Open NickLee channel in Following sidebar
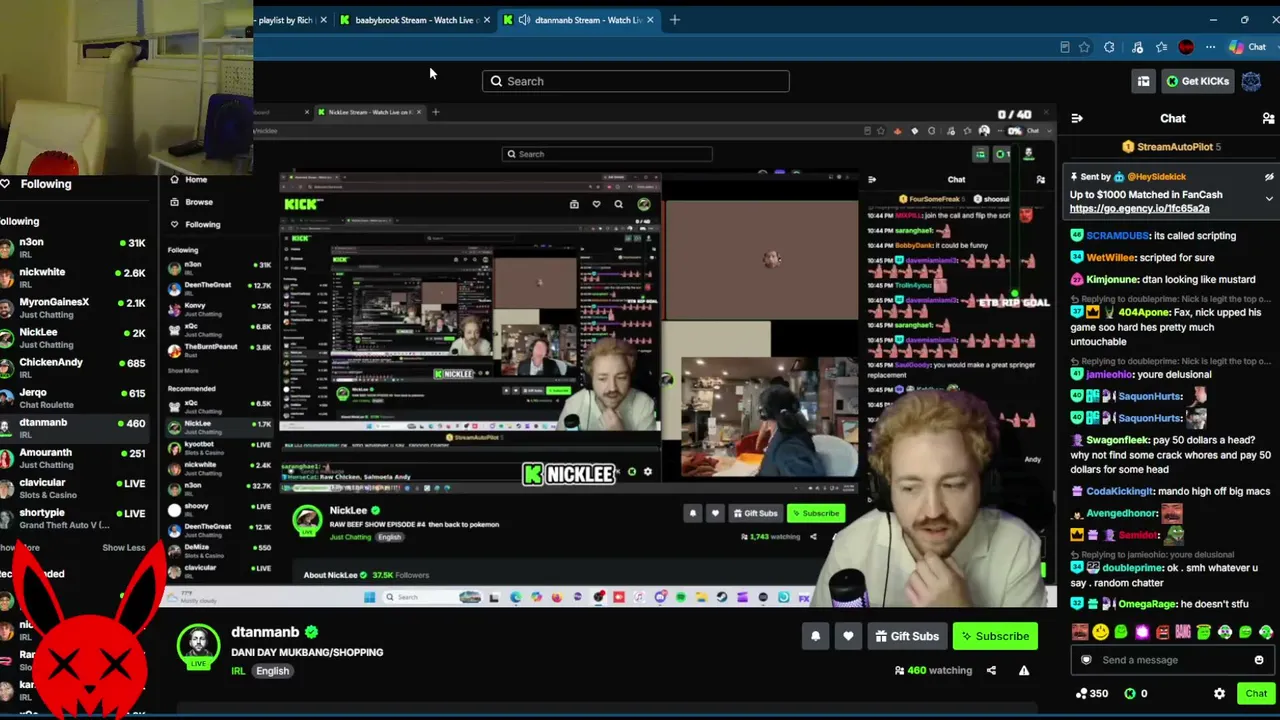The width and height of the screenshot is (1280, 720). coord(75,338)
